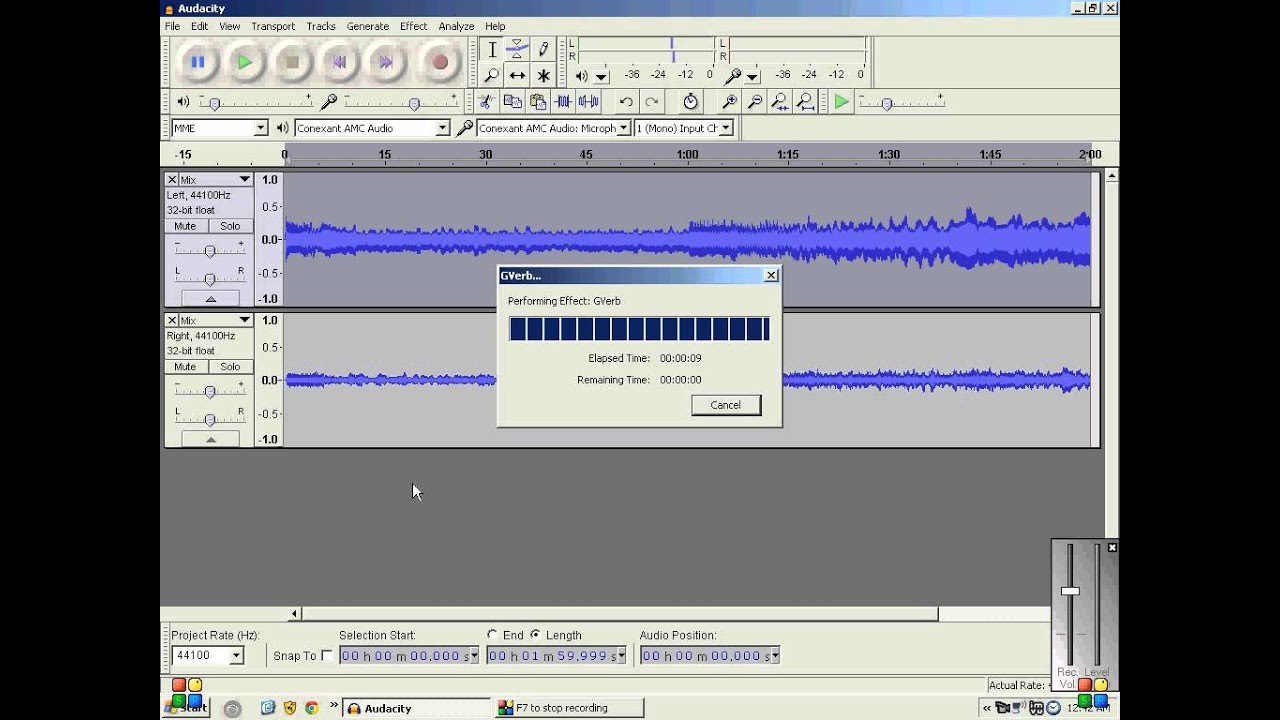Click the Record button
The height and width of the screenshot is (720, 1280).
coord(440,62)
